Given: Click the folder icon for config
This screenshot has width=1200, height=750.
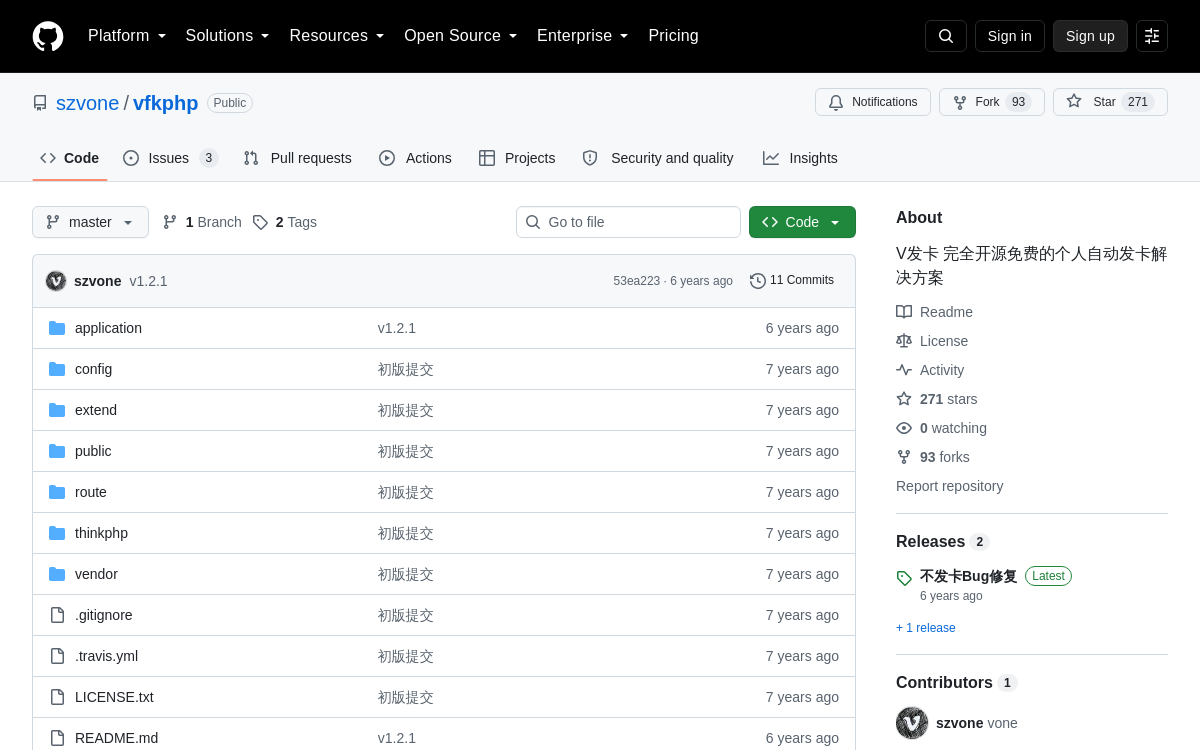Looking at the screenshot, I should tap(57, 369).
